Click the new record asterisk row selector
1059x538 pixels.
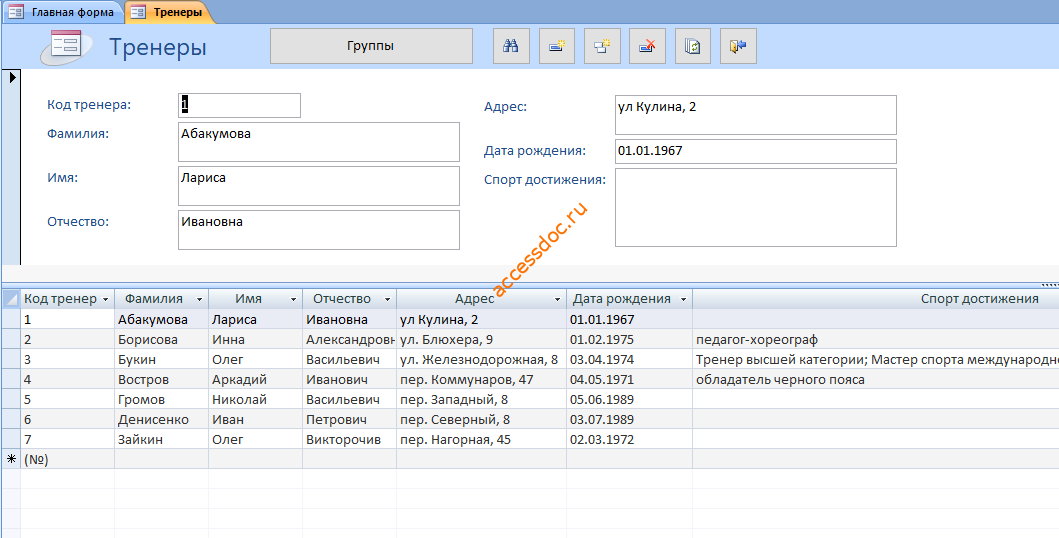11,460
